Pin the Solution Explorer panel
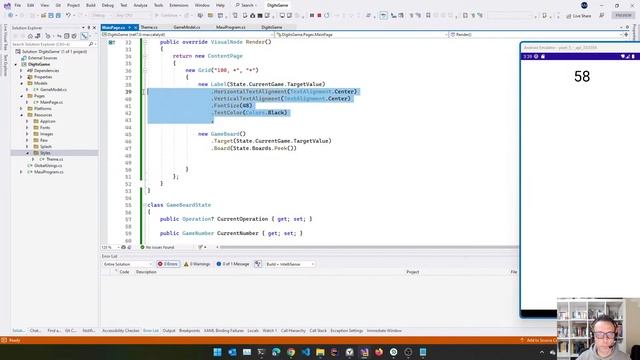 click(x=89, y=28)
